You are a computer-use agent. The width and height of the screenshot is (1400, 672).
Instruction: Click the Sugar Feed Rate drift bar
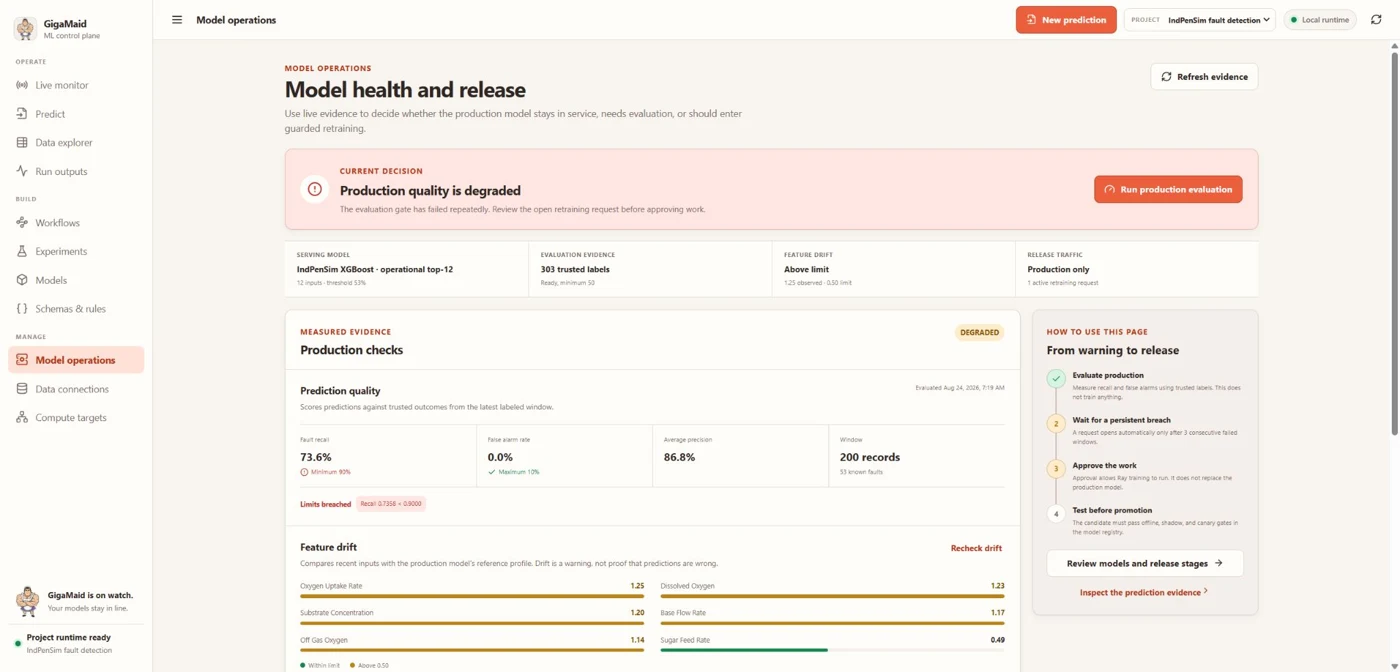[832, 650]
